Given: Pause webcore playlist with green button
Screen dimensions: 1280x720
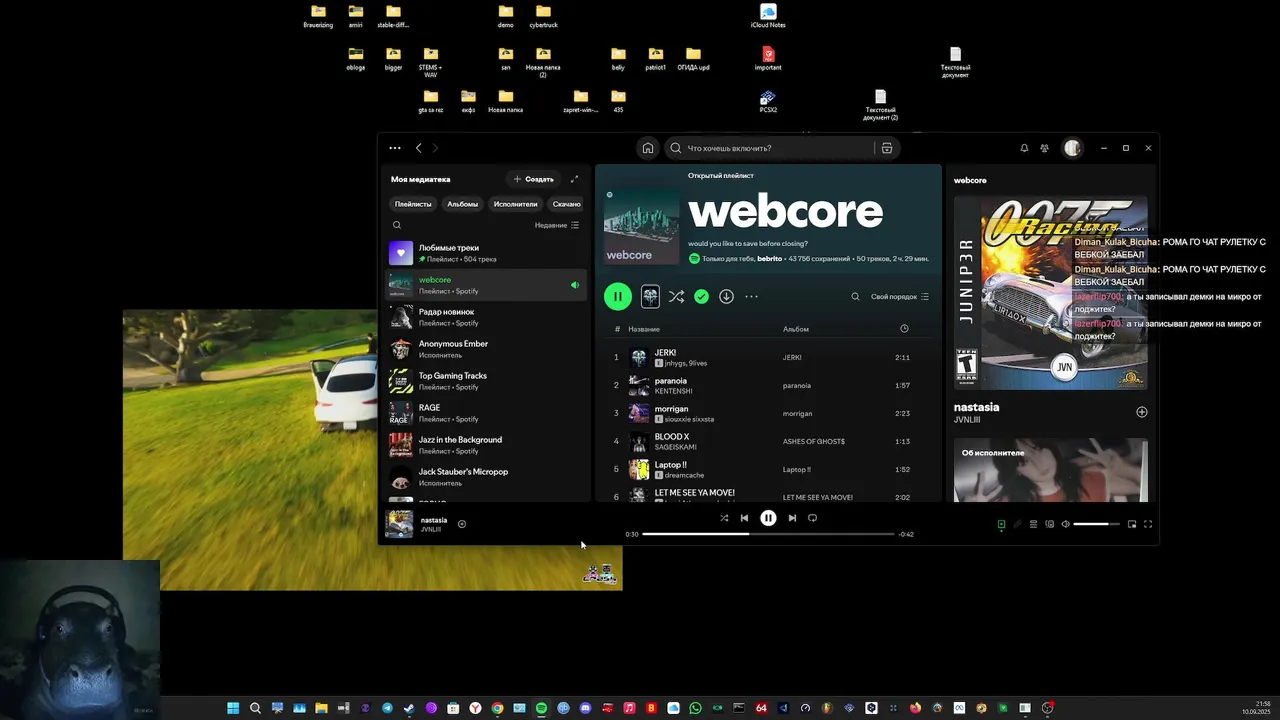Looking at the screenshot, I should (x=618, y=296).
